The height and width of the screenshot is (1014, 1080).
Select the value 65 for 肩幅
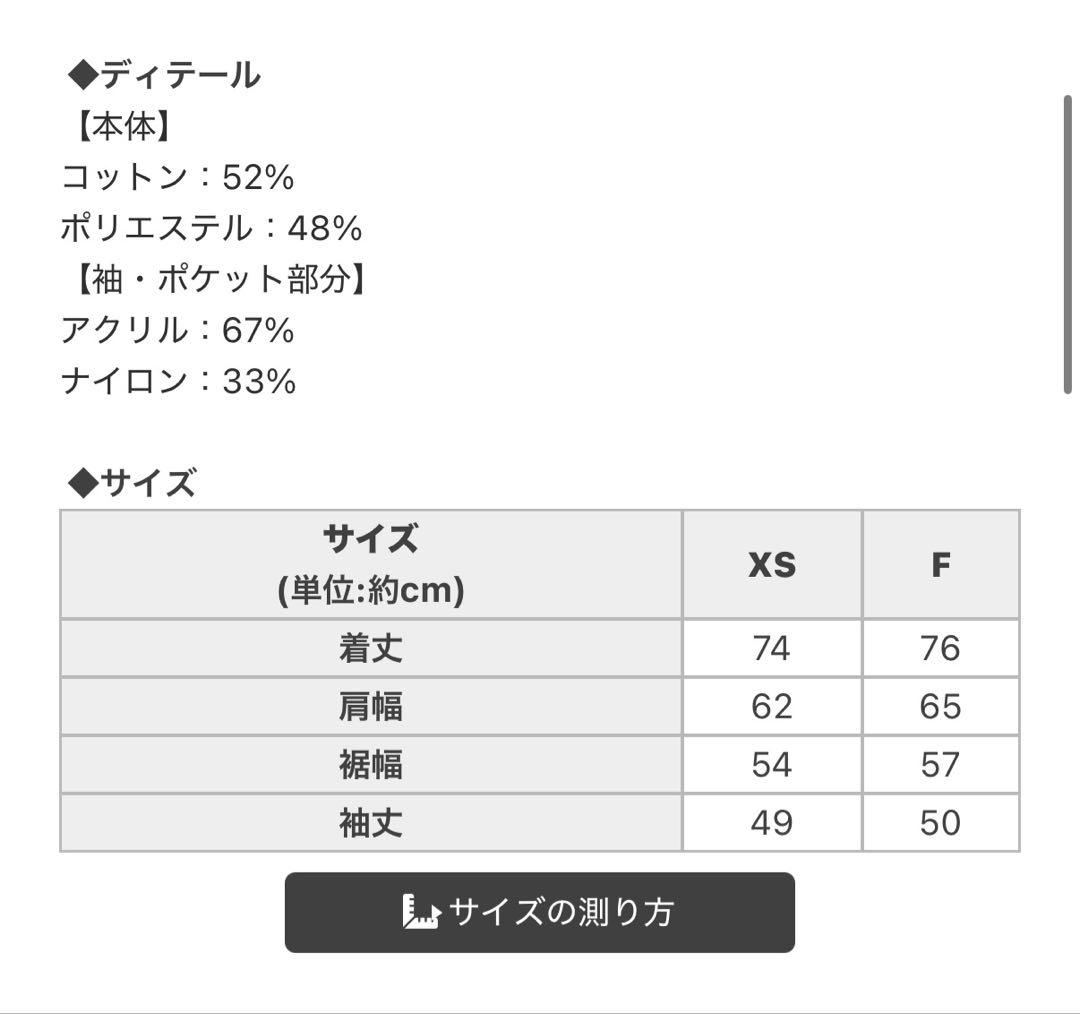coord(938,706)
